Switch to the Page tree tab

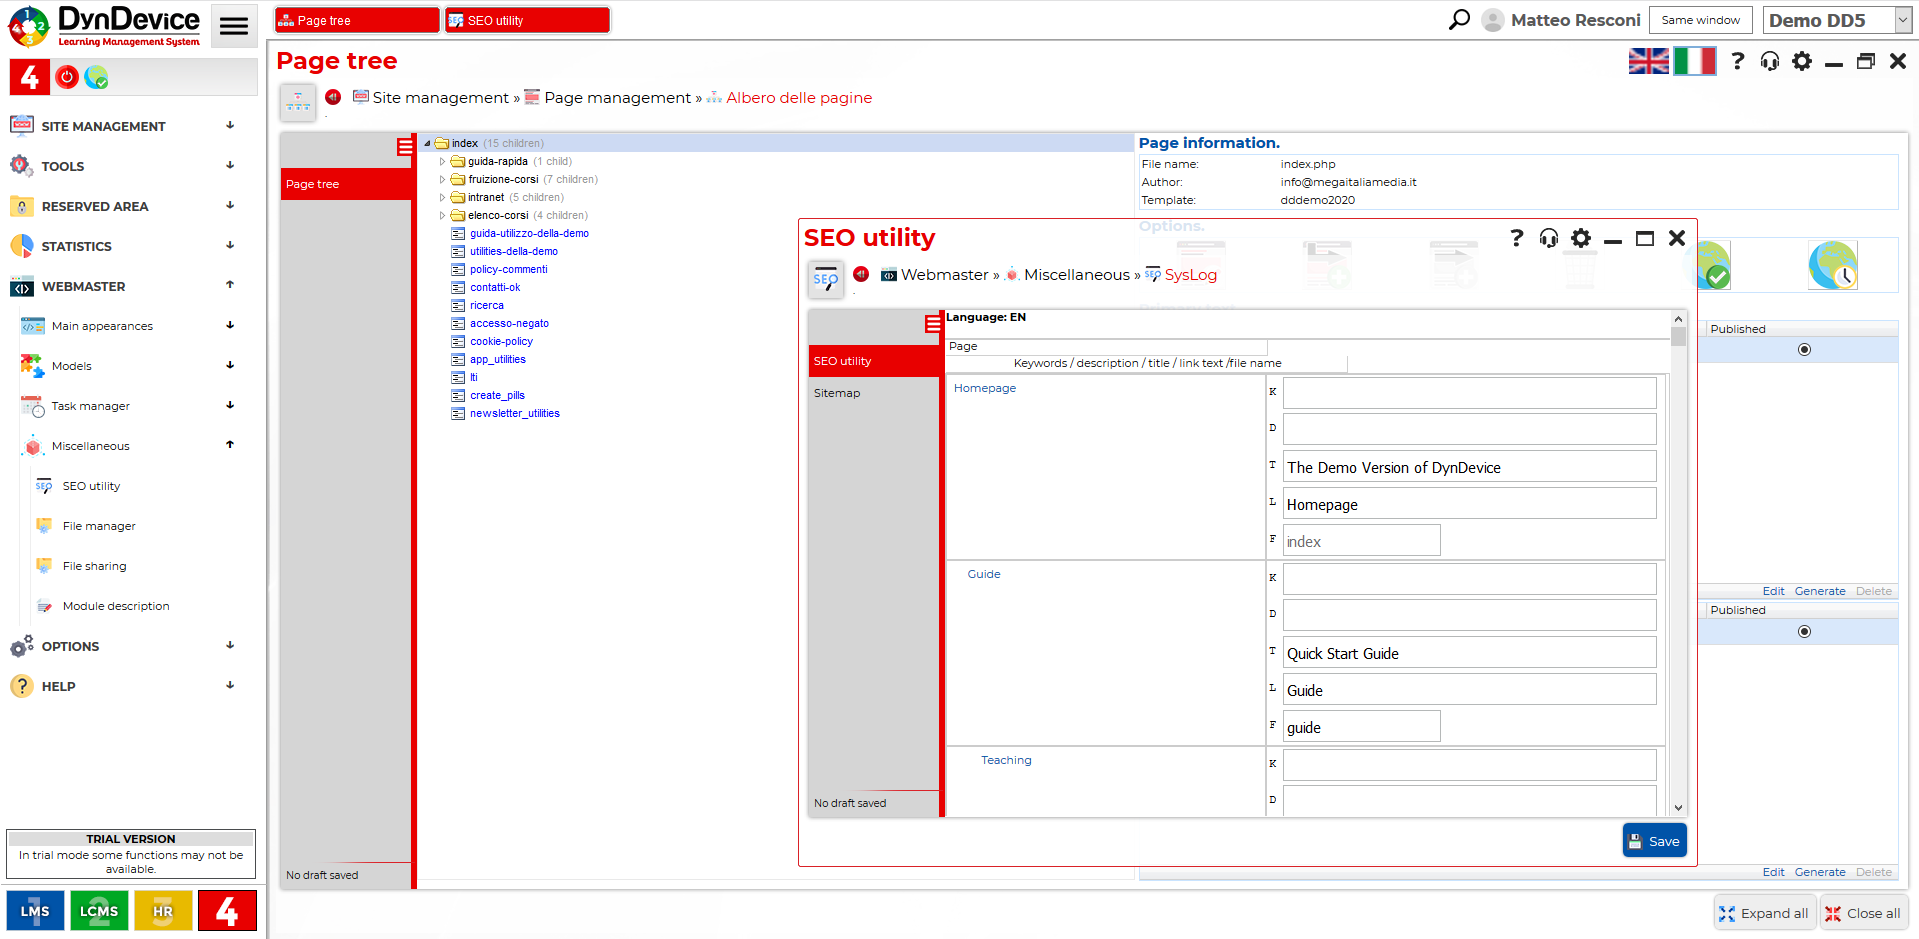pos(357,20)
